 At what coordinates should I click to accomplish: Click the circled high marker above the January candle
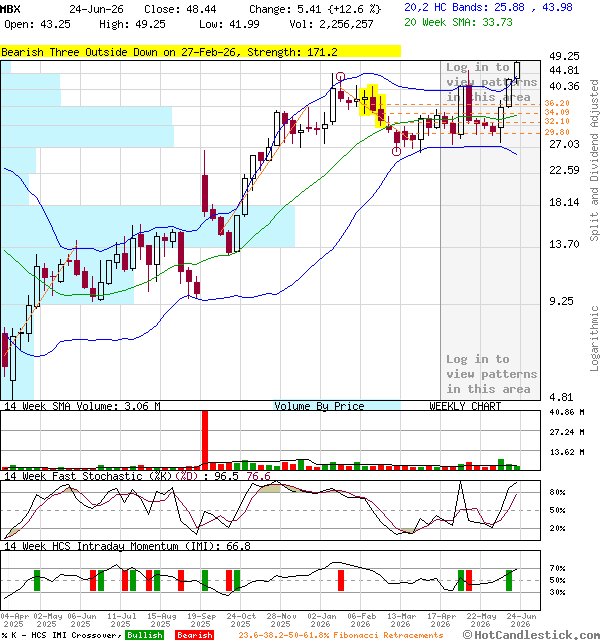[x=340, y=76]
